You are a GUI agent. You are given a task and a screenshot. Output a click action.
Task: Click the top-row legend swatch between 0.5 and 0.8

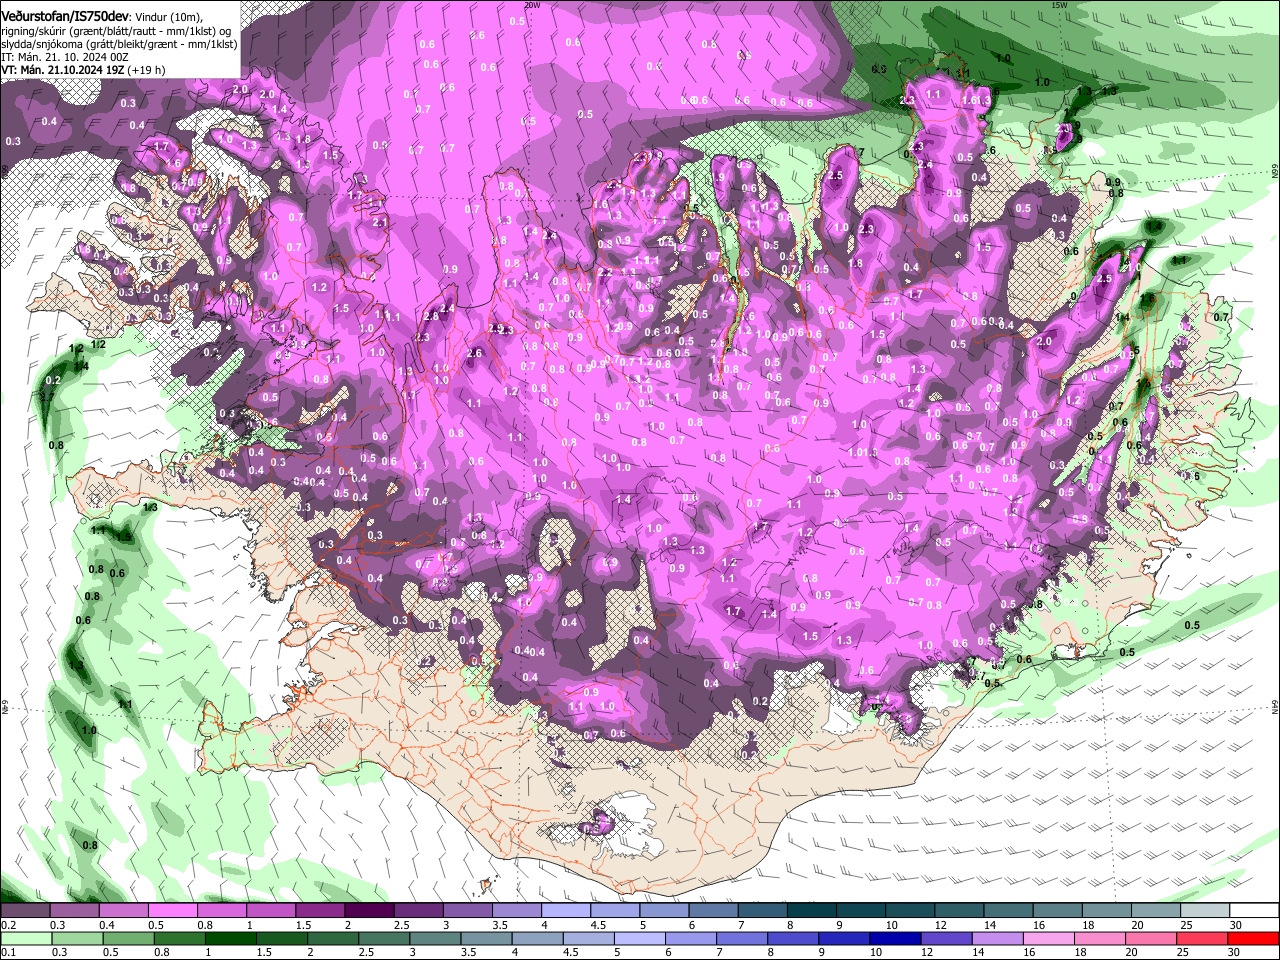pyautogui.click(x=173, y=911)
